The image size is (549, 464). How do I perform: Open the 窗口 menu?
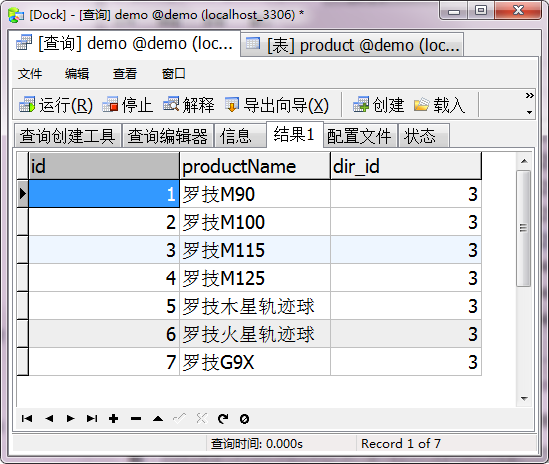(x=173, y=74)
